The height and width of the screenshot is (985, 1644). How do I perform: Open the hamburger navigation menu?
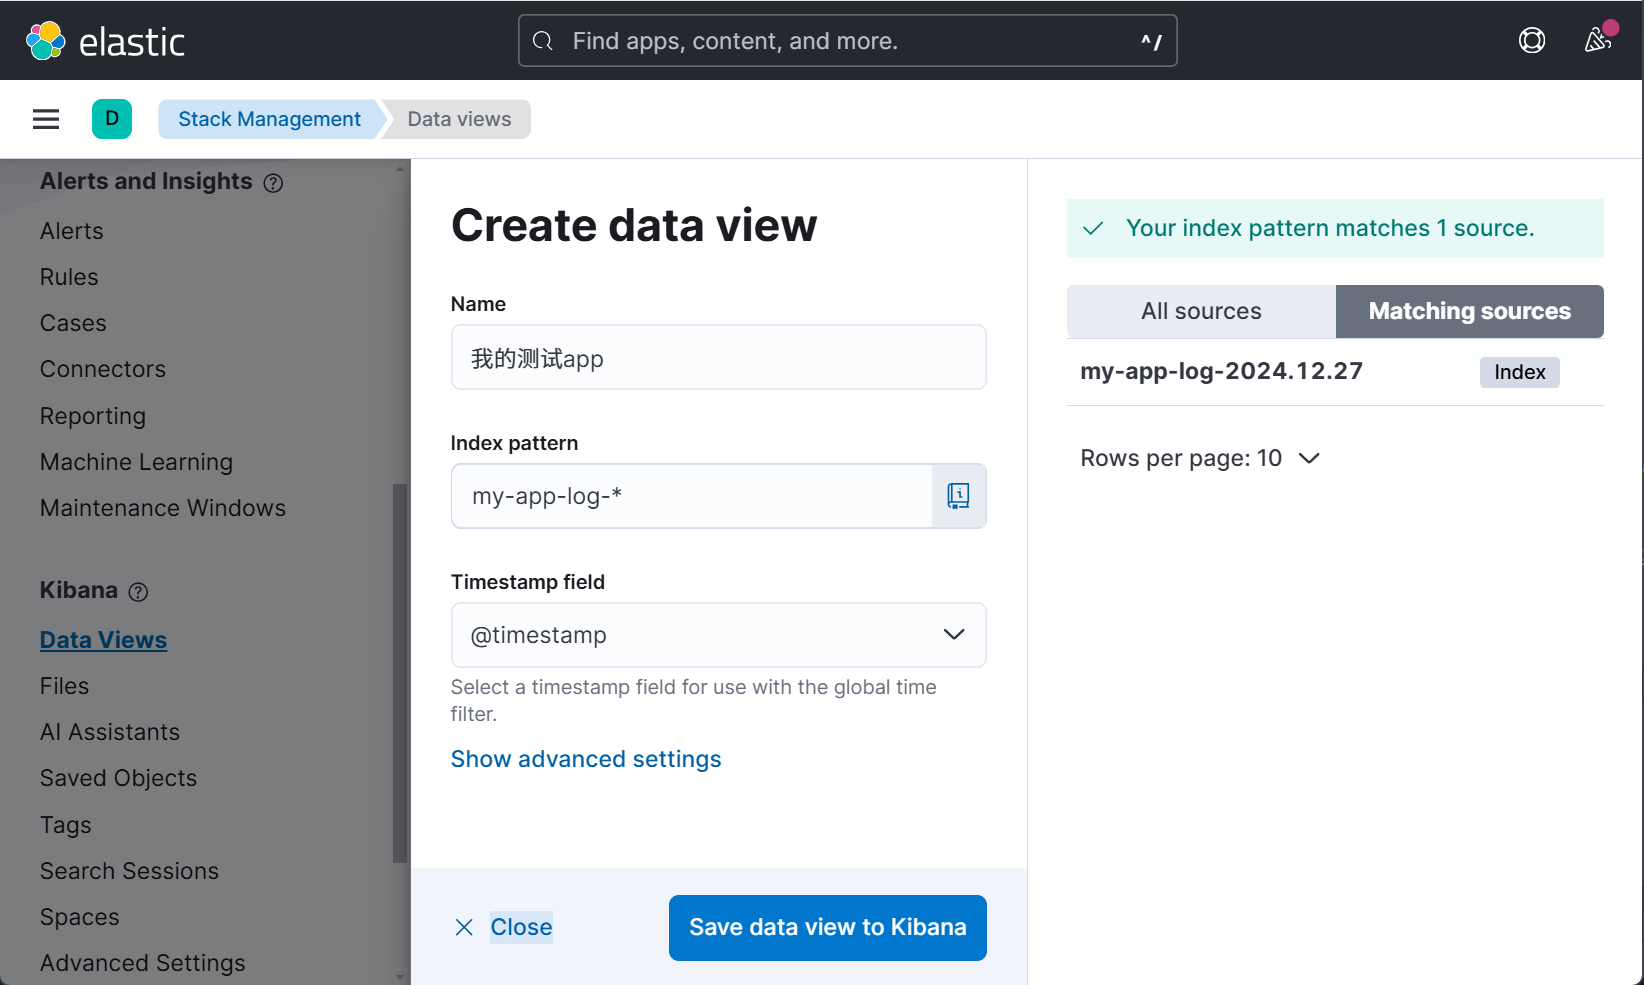click(46, 120)
